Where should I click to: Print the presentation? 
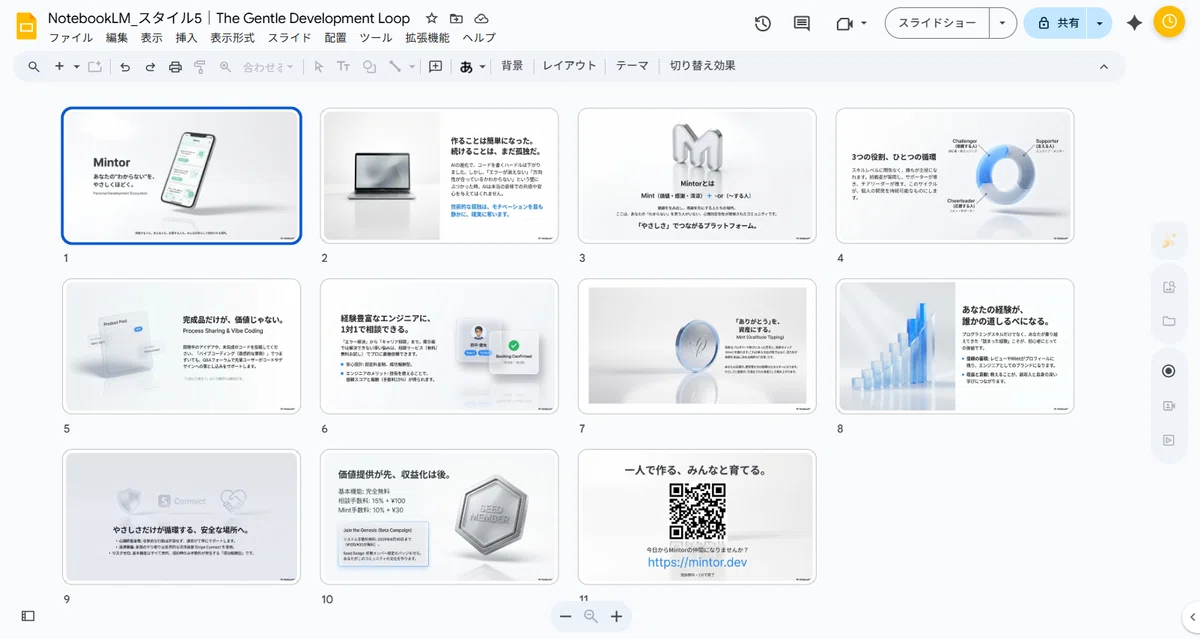(x=175, y=67)
